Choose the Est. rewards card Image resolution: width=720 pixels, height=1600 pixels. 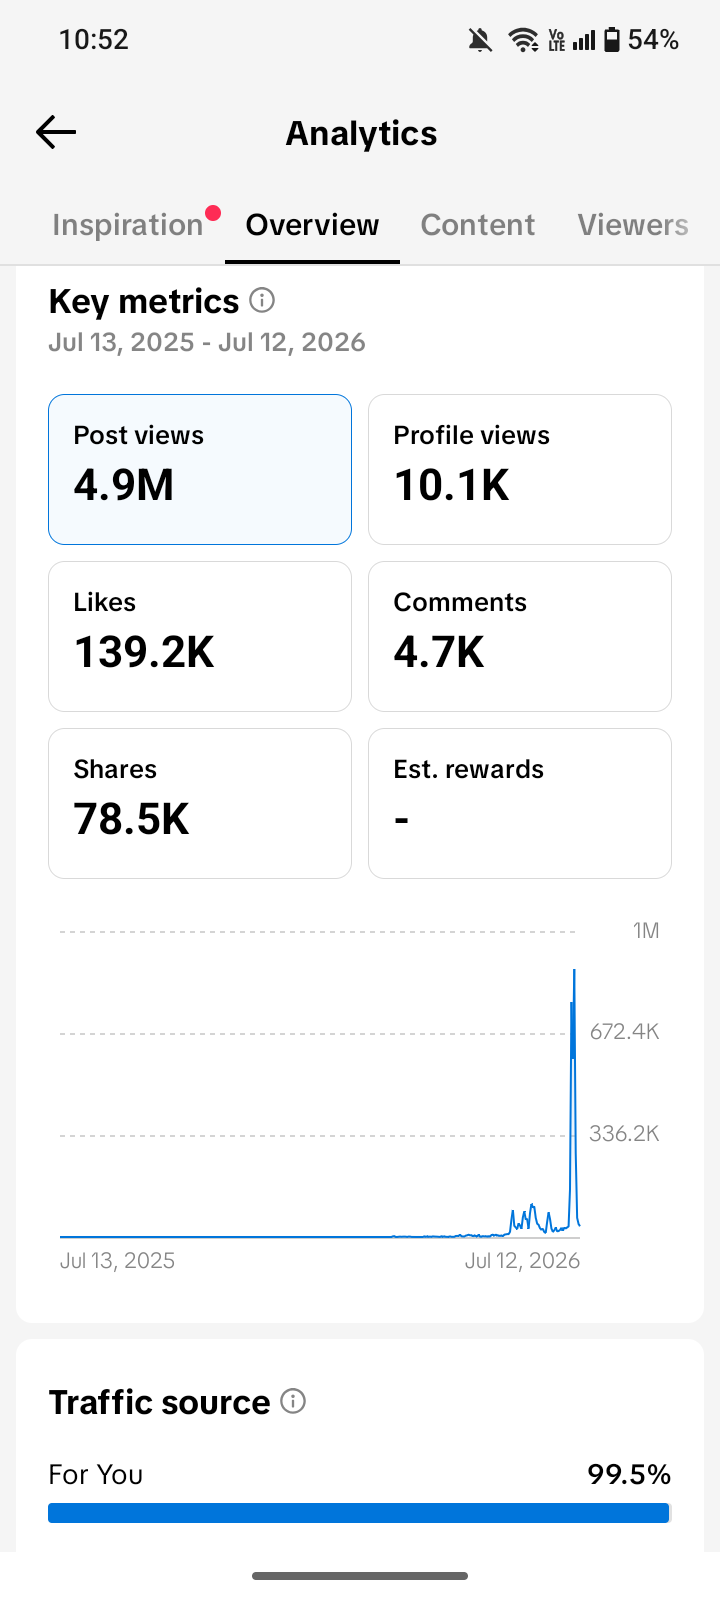(520, 803)
